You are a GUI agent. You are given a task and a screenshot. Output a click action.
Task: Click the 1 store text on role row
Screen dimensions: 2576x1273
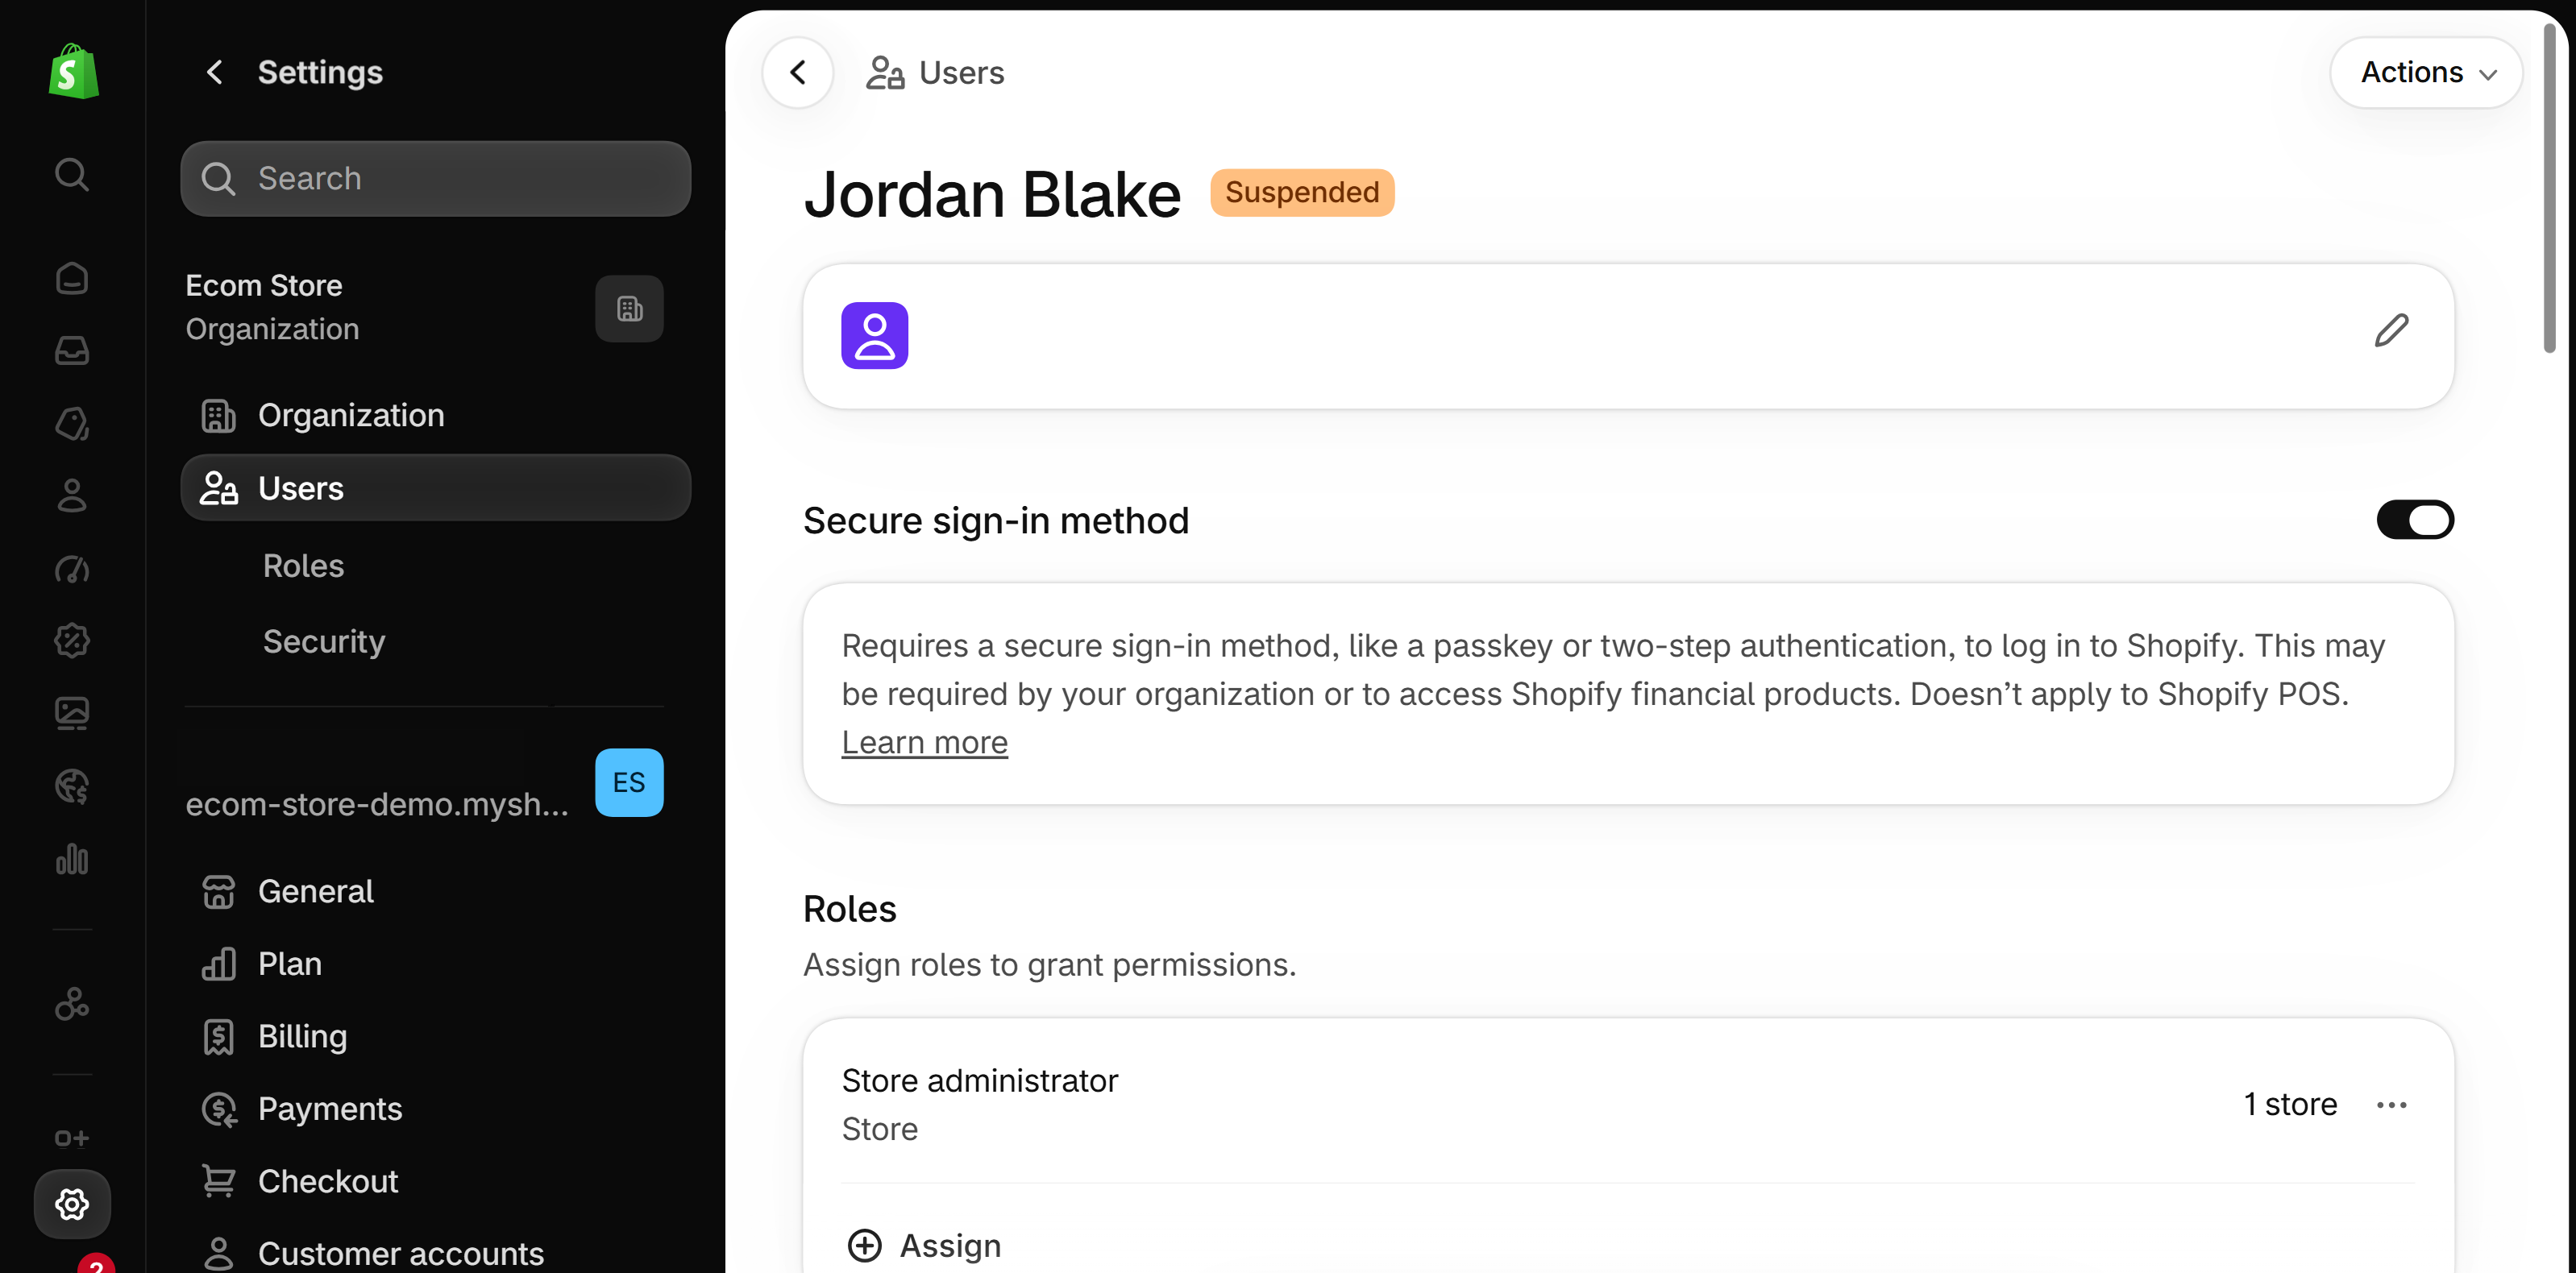pos(2290,1104)
